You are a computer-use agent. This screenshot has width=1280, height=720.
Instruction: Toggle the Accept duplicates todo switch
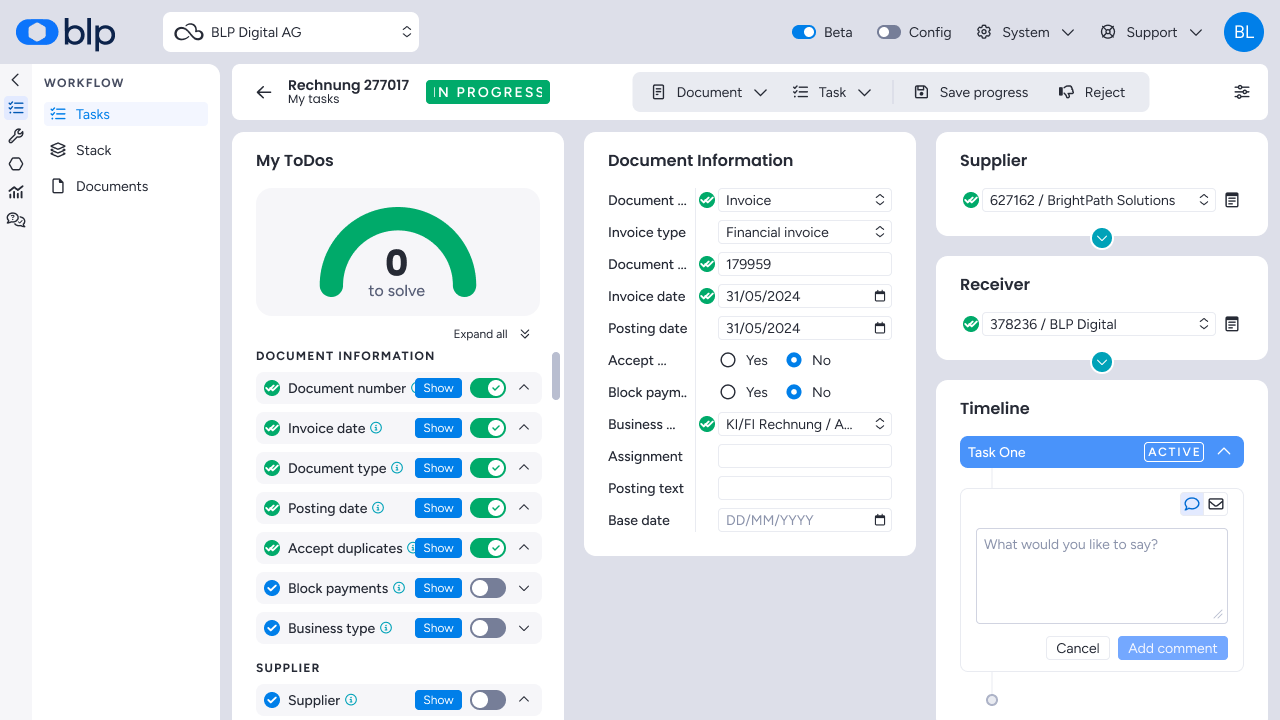pos(488,548)
